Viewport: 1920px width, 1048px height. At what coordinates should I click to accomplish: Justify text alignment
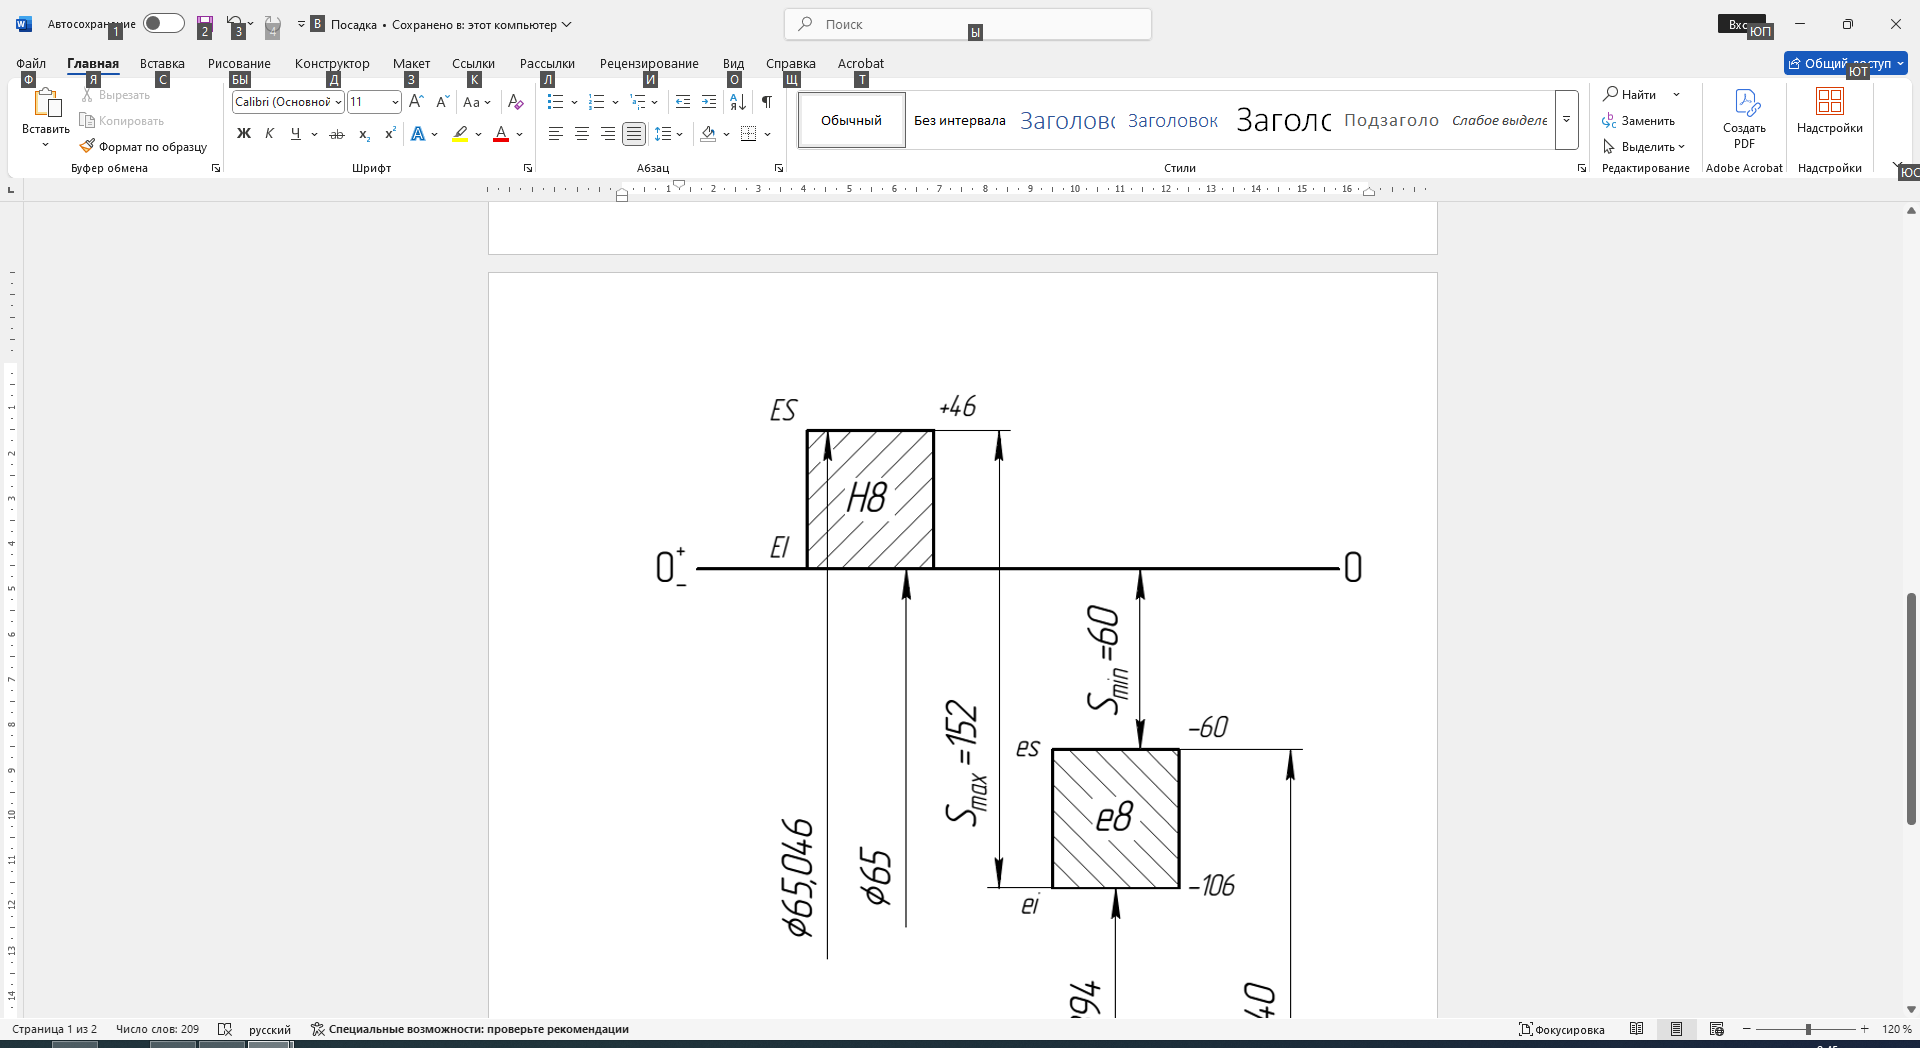(x=634, y=133)
